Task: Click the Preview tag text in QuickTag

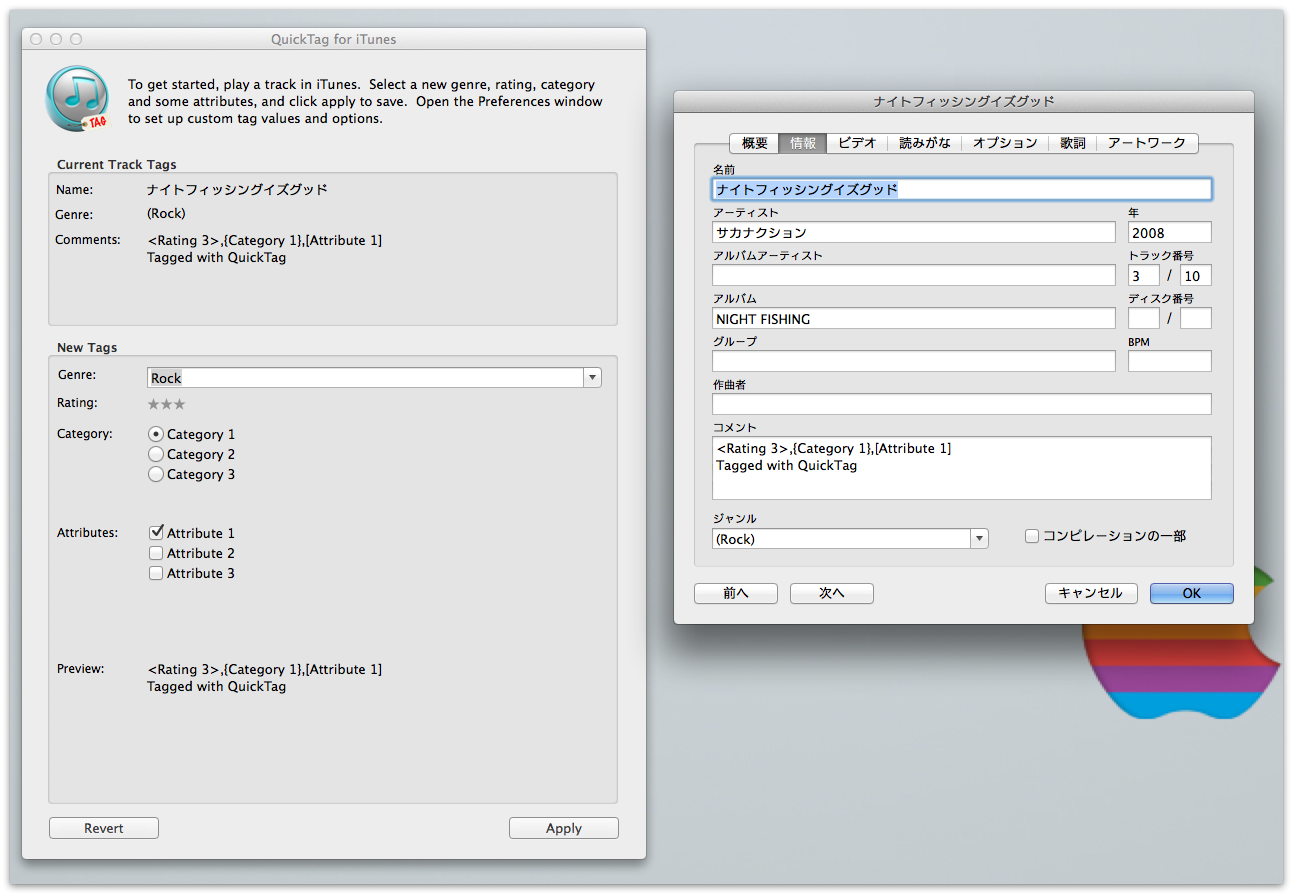Action: pos(264,678)
